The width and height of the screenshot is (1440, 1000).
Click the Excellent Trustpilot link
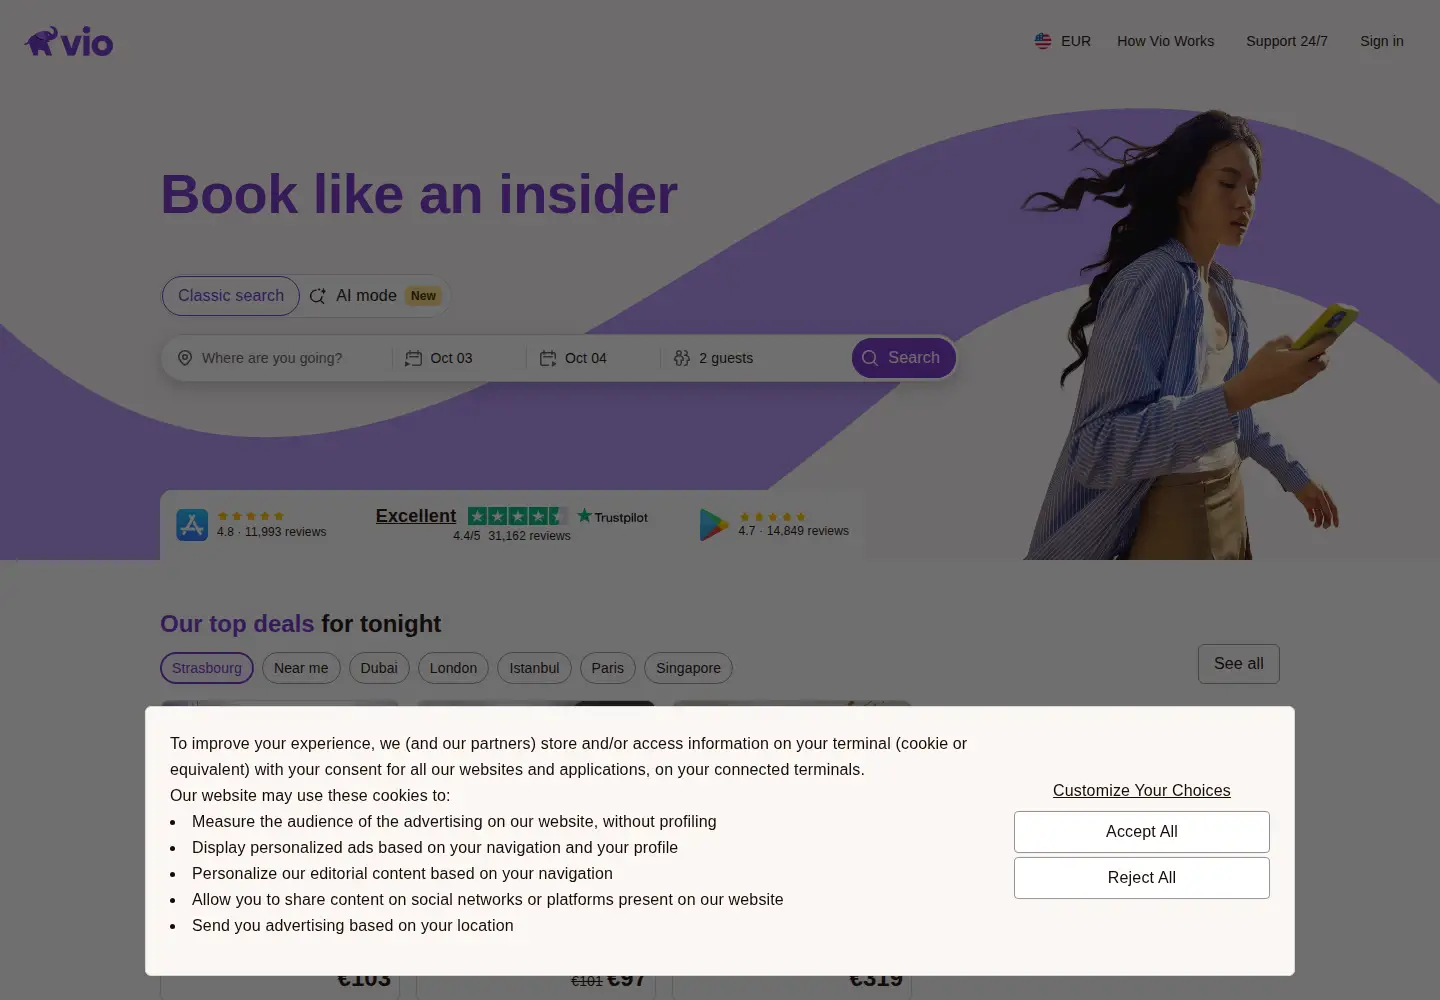(416, 516)
